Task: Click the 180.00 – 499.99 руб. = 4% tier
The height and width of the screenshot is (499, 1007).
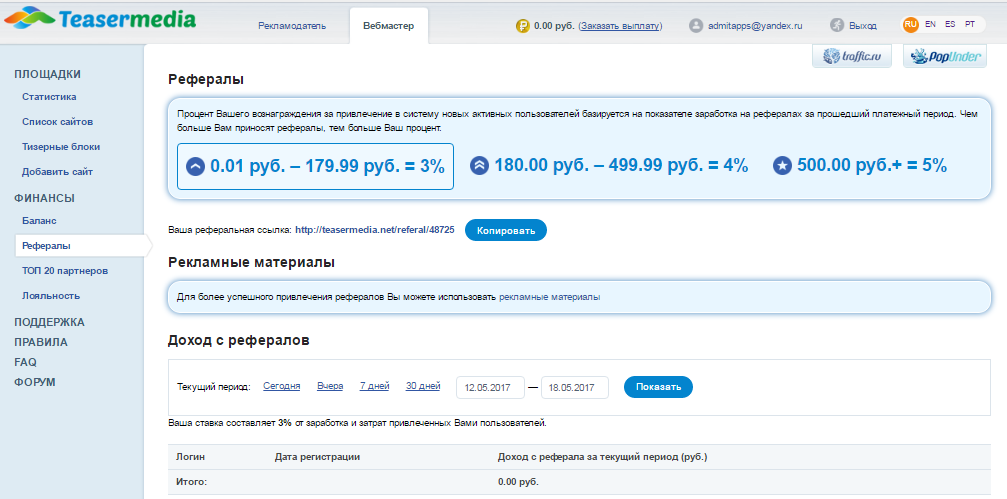Action: pos(609,166)
